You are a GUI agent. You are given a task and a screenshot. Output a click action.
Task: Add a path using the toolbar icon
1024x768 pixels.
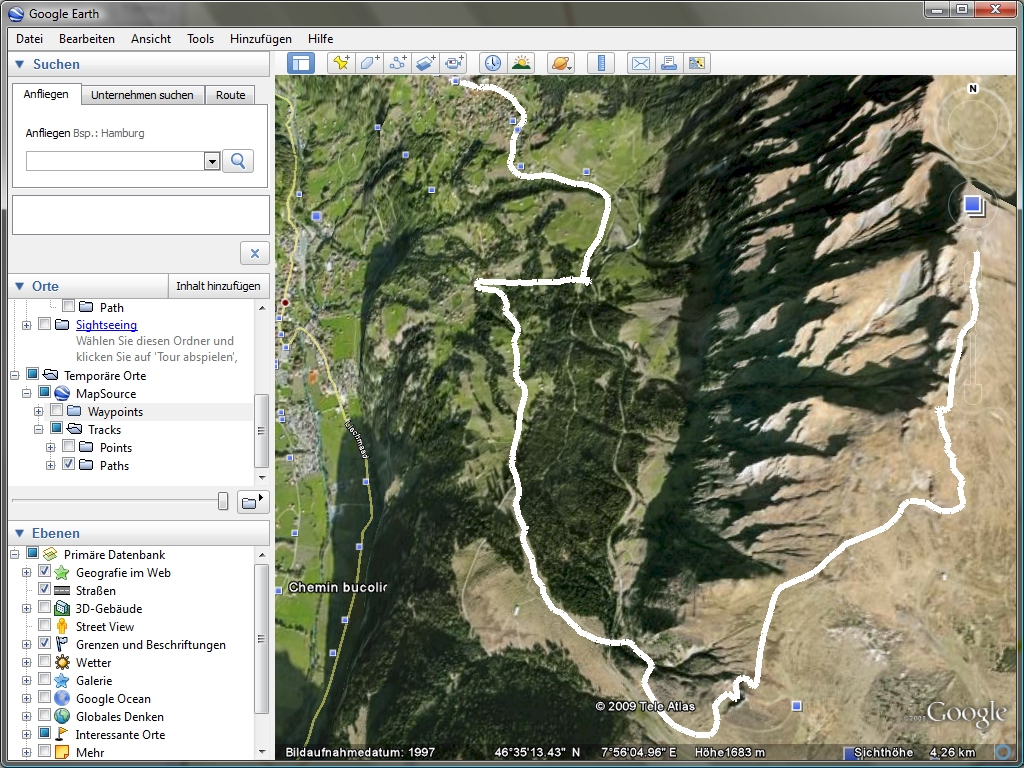pos(398,63)
